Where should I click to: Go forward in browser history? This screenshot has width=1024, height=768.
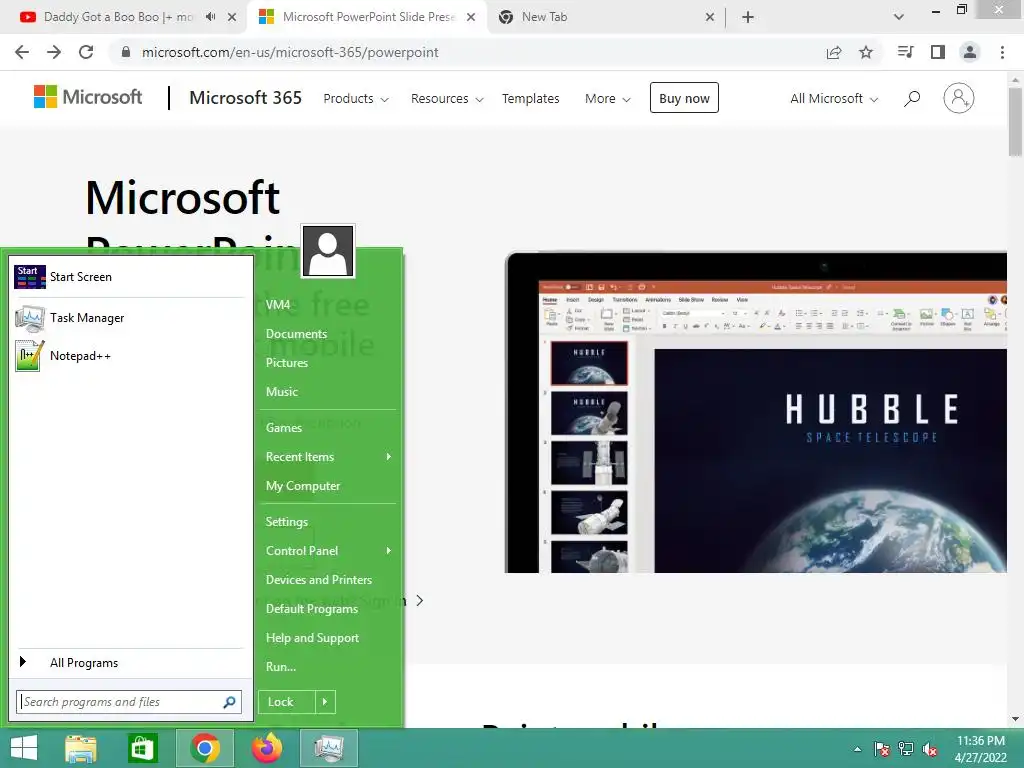point(54,52)
